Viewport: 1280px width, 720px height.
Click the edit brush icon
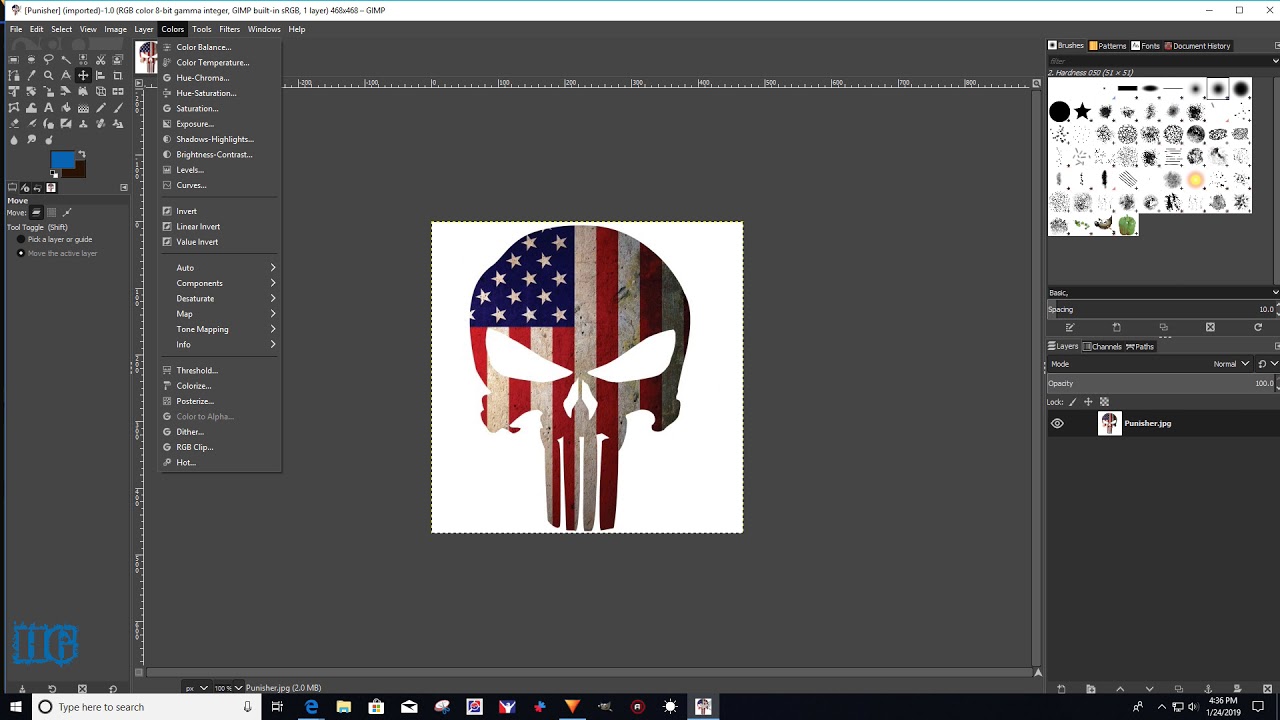[x=1070, y=327]
